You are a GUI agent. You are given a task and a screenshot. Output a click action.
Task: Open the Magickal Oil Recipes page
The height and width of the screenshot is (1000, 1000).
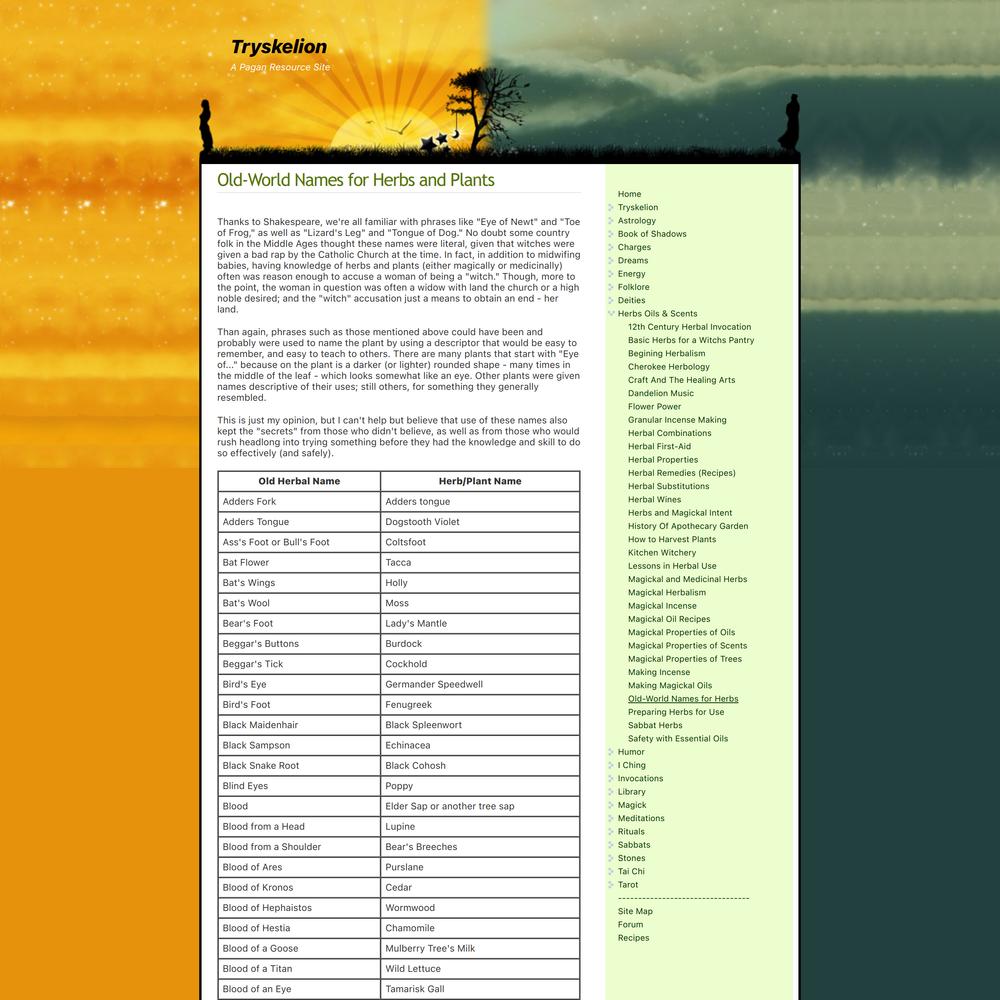[x=669, y=619]
